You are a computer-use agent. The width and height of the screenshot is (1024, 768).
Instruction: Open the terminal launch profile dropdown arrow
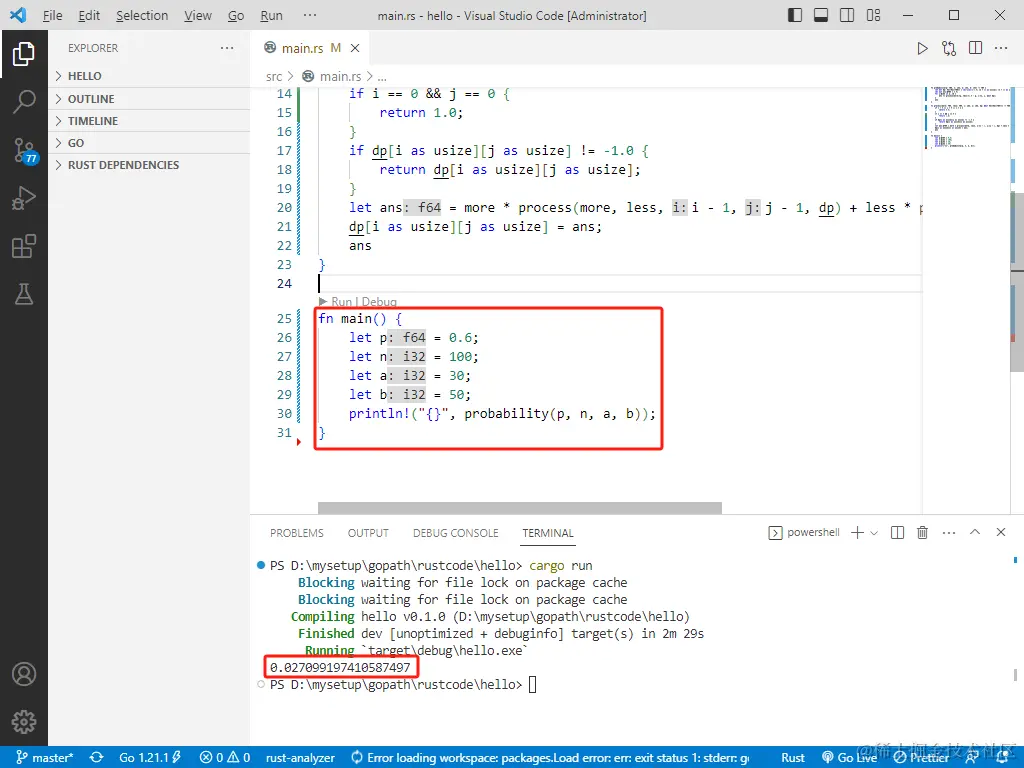(874, 533)
